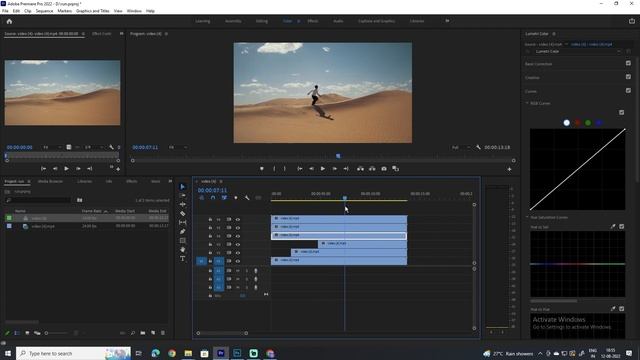Select the Type tool
The image size is (640, 360).
[182, 258]
